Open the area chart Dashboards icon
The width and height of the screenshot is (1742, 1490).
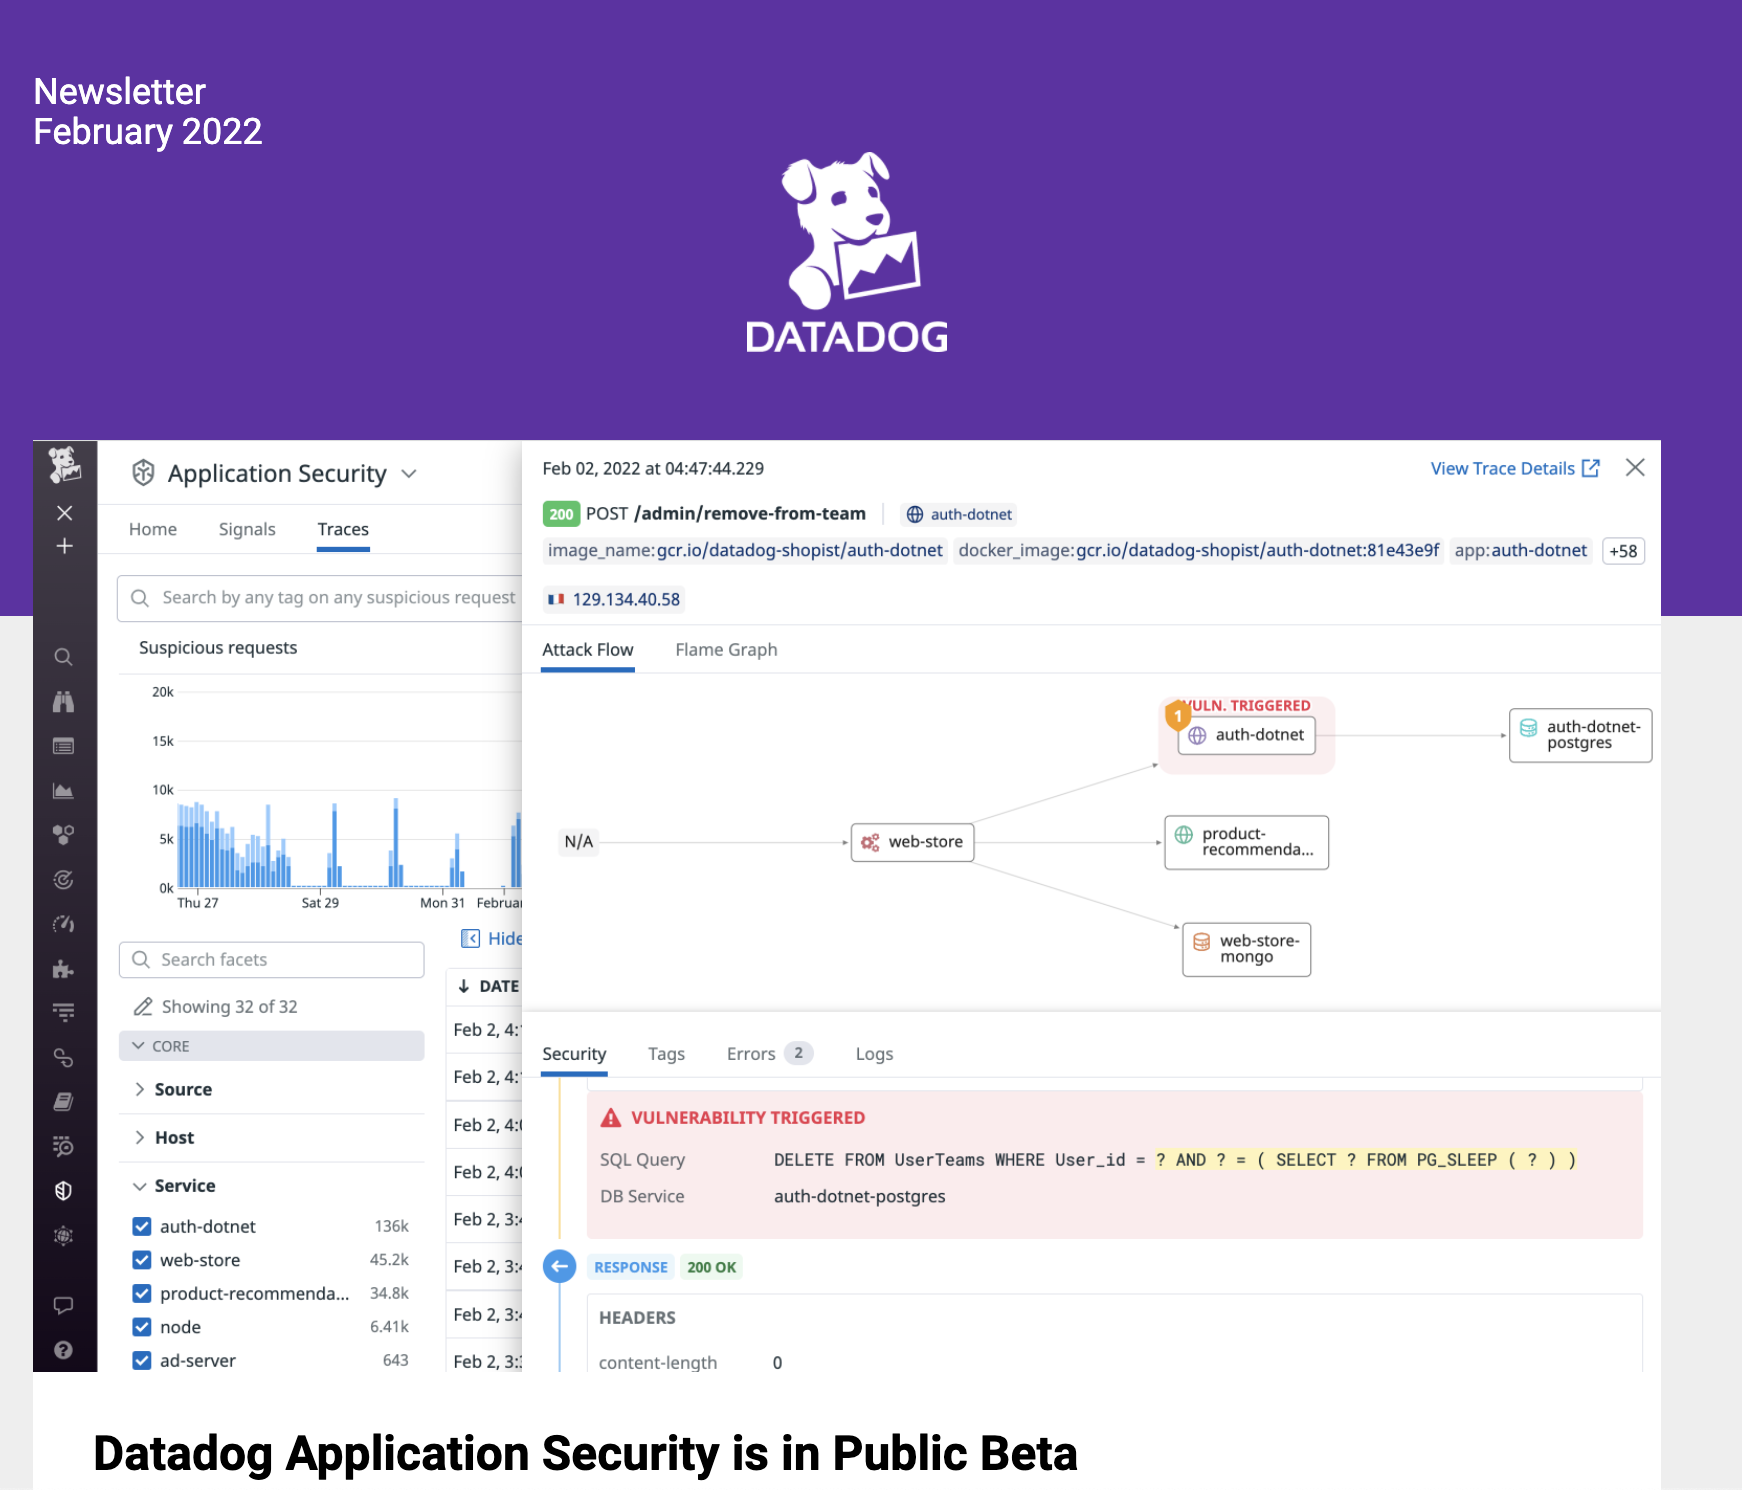[63, 791]
